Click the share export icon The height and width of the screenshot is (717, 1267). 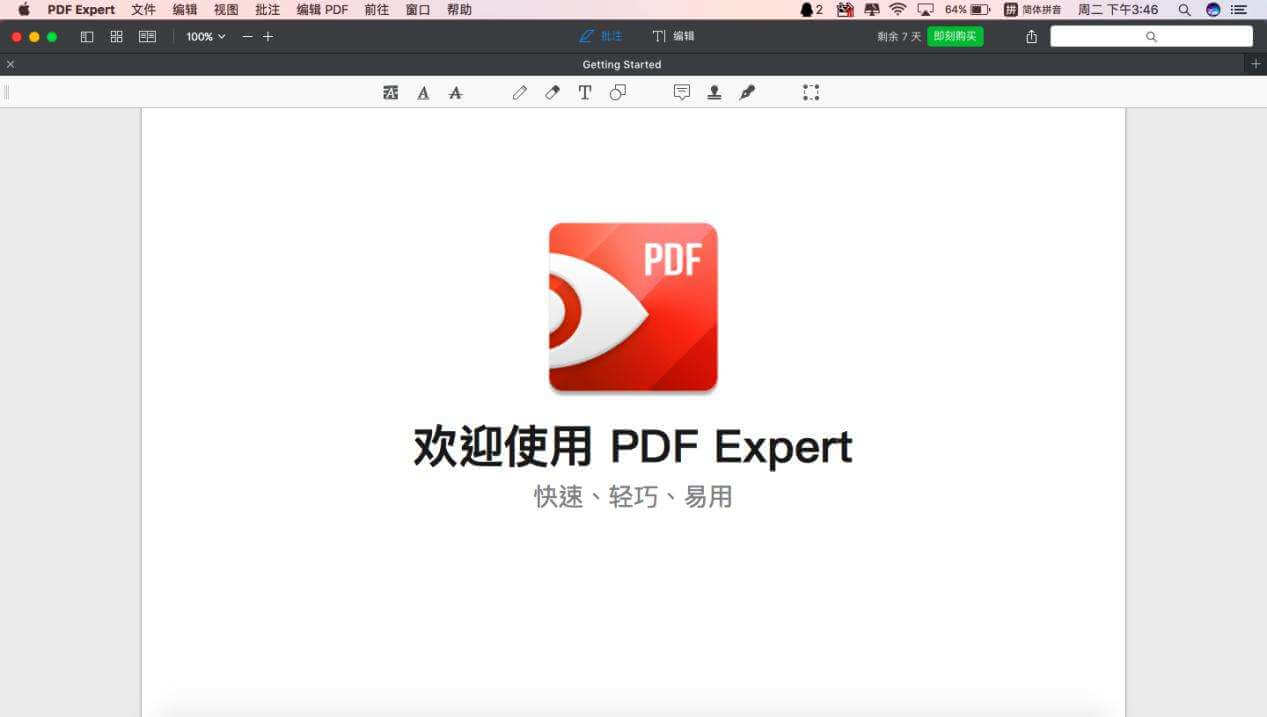pyautogui.click(x=1032, y=36)
